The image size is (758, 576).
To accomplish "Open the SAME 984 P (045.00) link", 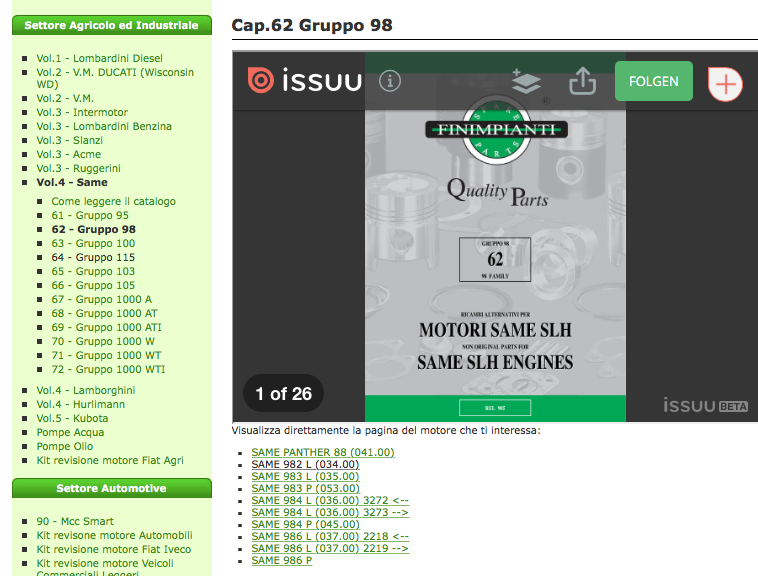I will coord(305,524).
